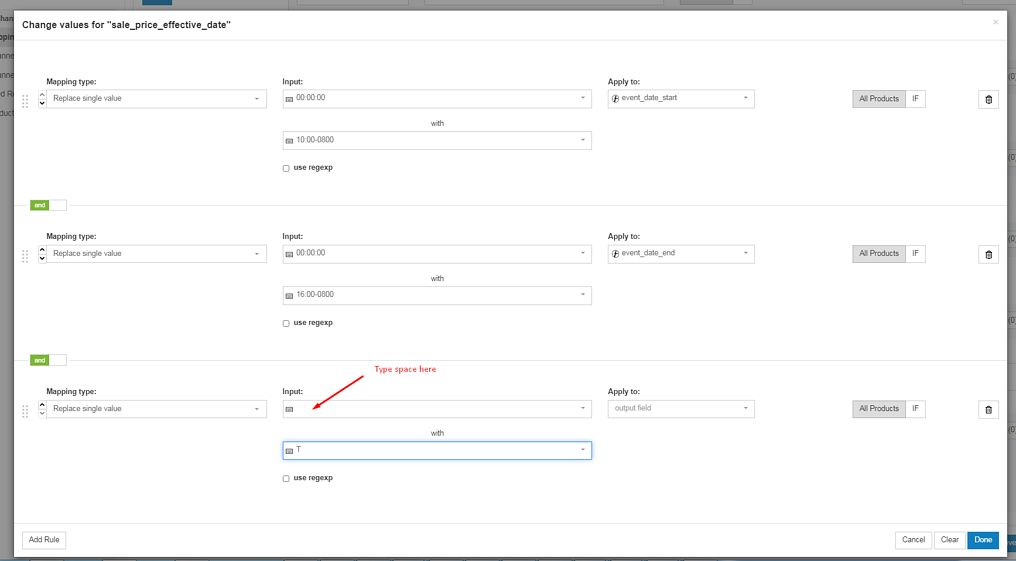Click the Clear button
This screenshot has width=1016, height=561.
pyautogui.click(x=949, y=540)
